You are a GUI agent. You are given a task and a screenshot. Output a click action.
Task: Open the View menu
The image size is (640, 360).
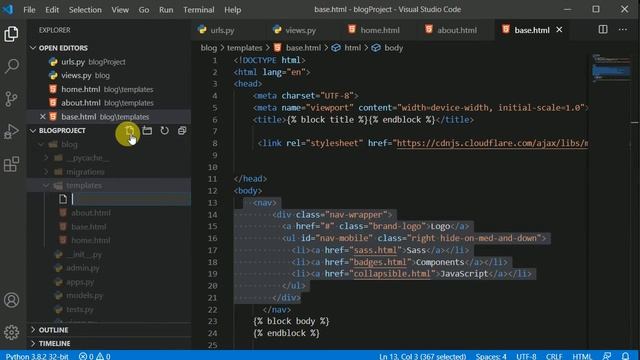pyautogui.click(x=120, y=9)
